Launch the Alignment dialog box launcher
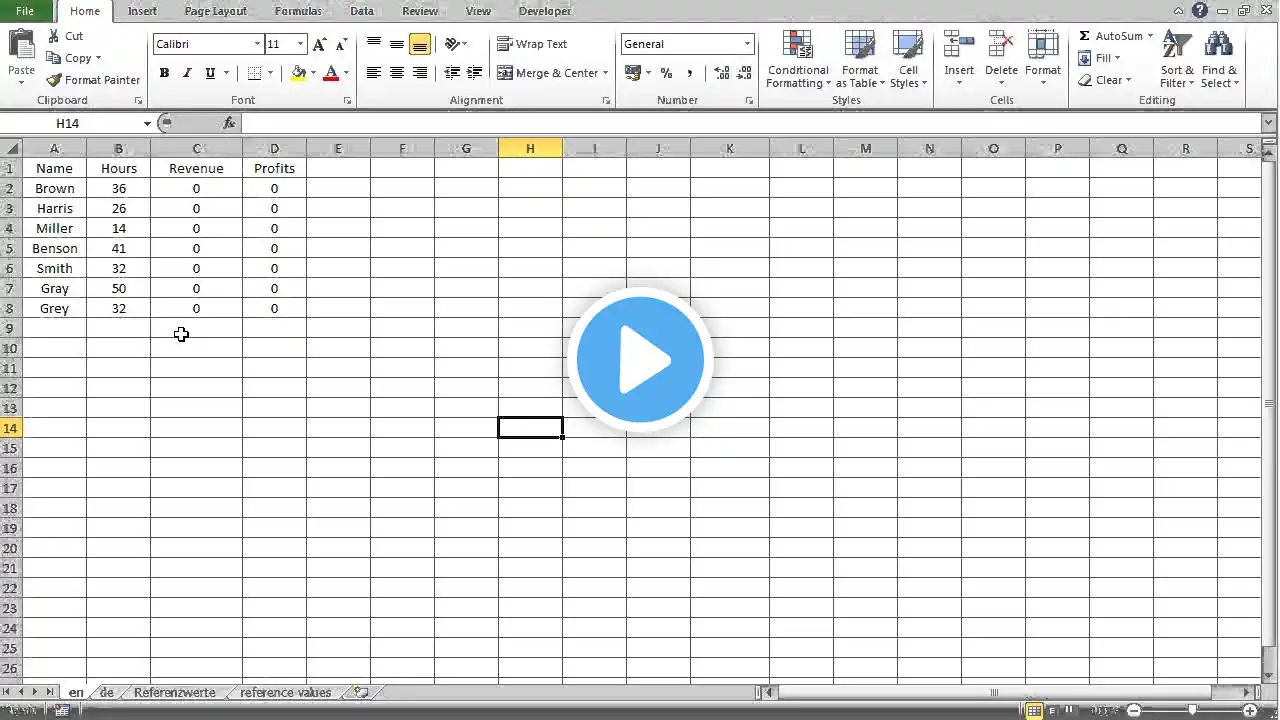 point(607,101)
